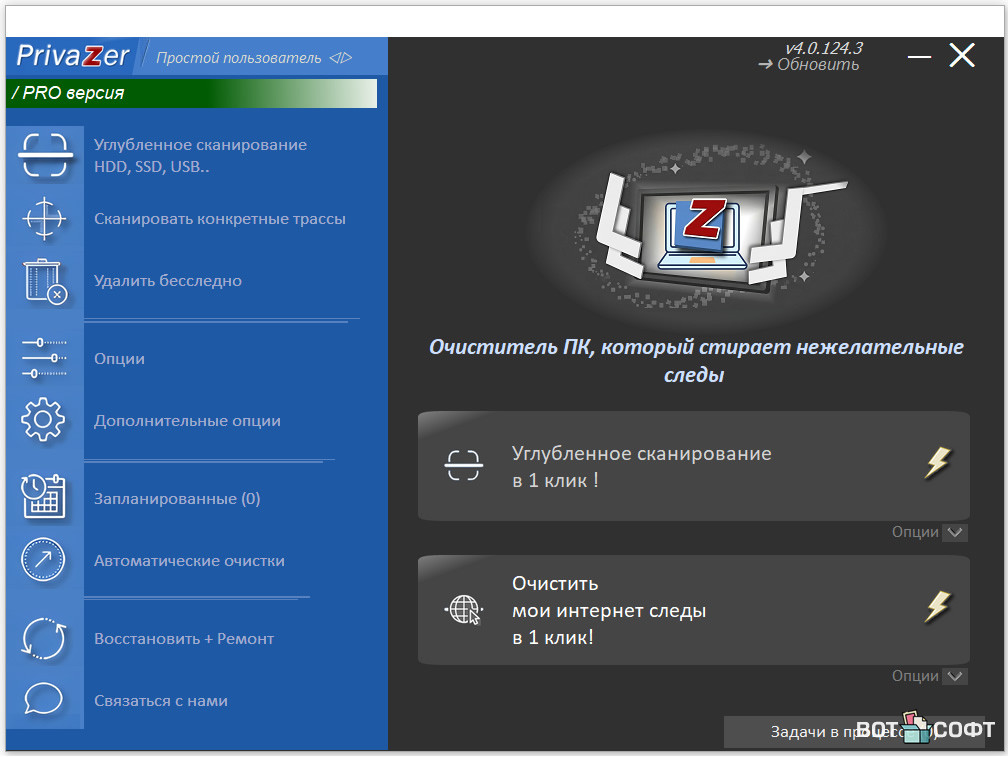The height and width of the screenshot is (757, 1008).
Task: Click the crosshair scan specific traces icon
Action: point(44,219)
